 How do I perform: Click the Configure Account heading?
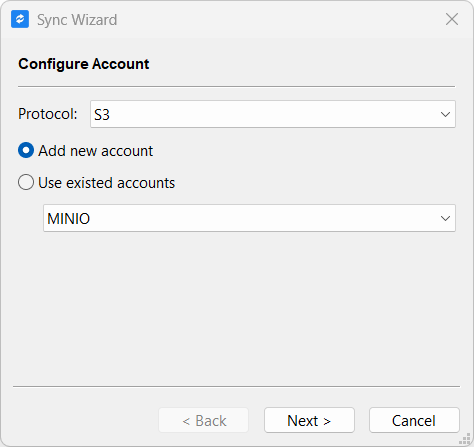[84, 64]
